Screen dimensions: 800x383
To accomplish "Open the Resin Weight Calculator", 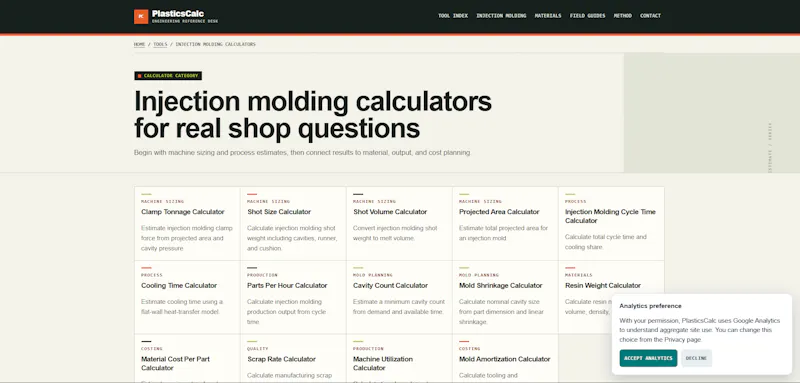I will 603,286.
